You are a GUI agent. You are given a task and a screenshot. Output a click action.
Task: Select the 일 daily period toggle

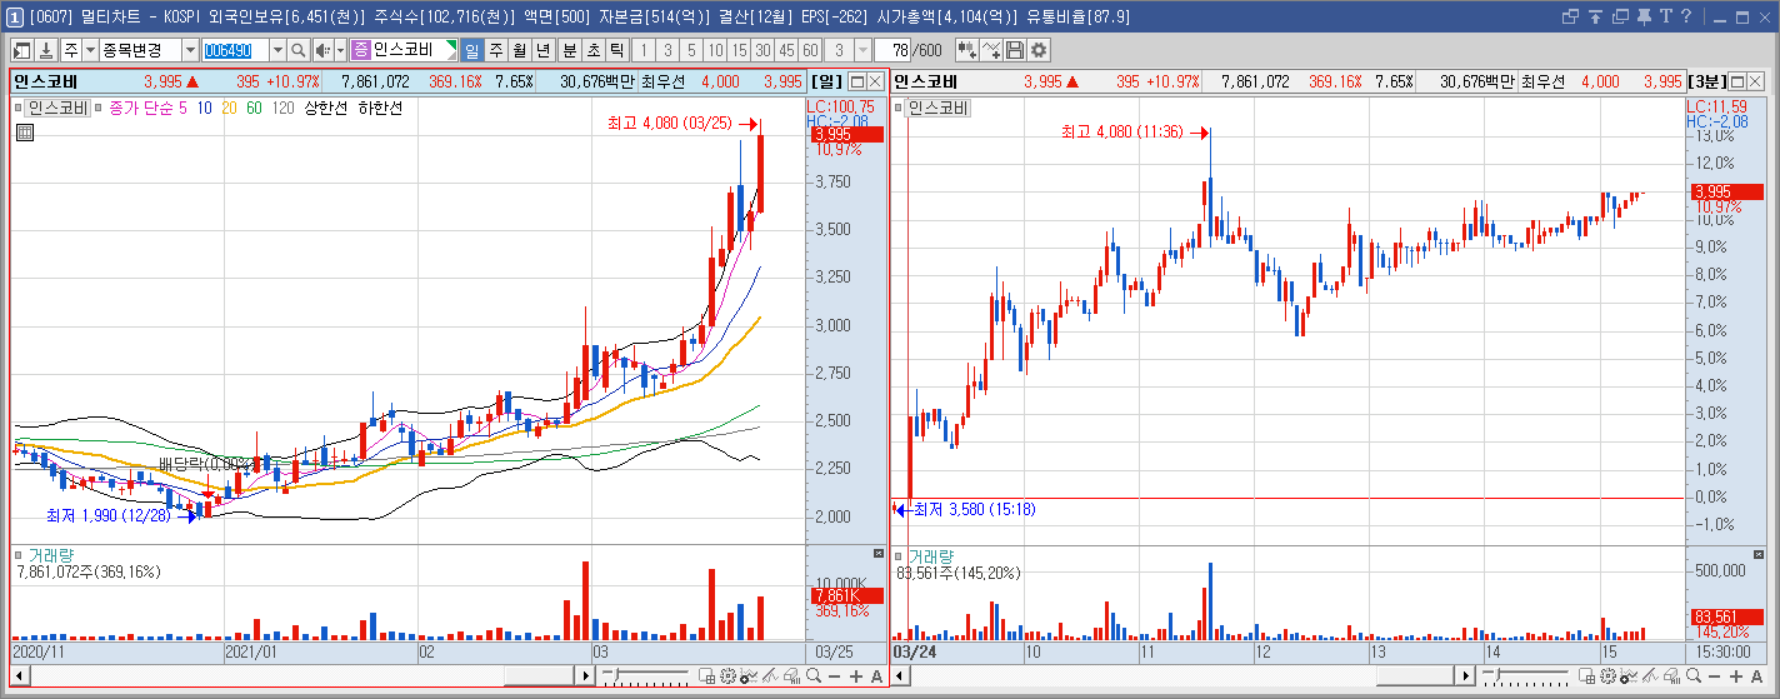click(472, 50)
